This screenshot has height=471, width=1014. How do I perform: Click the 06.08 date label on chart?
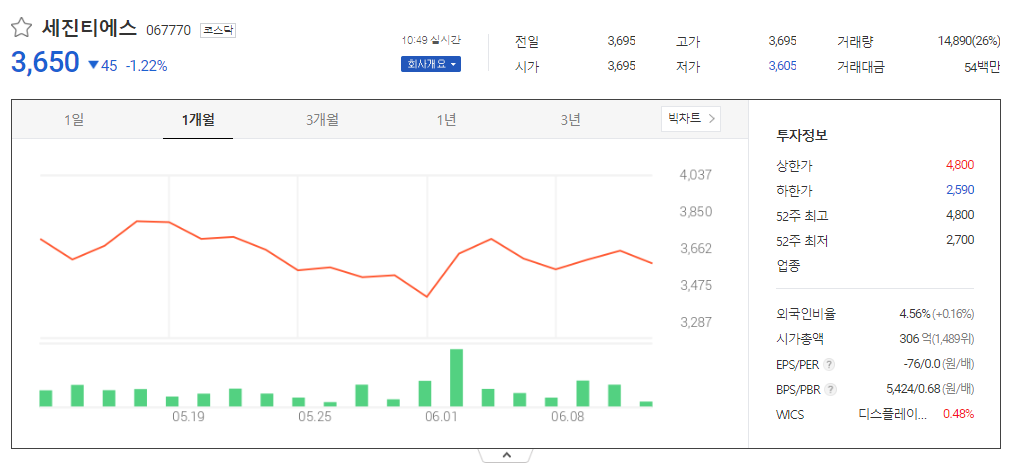point(568,417)
